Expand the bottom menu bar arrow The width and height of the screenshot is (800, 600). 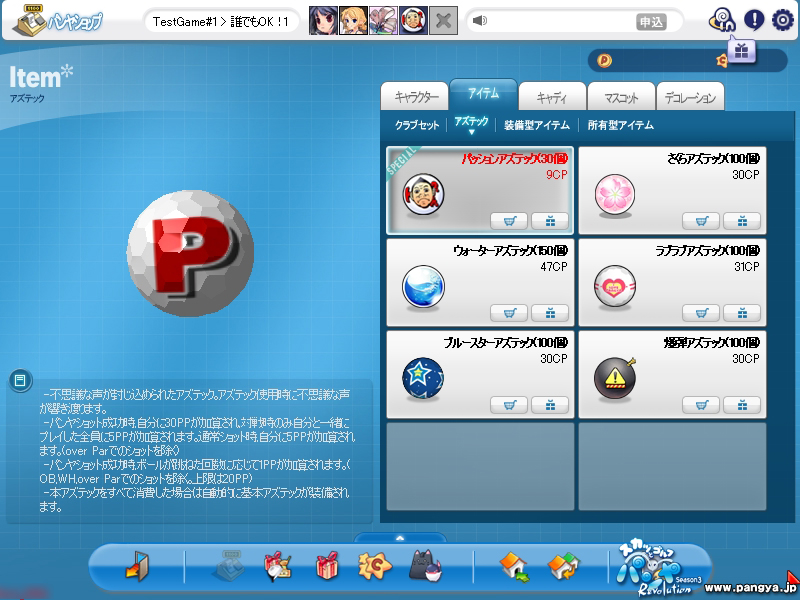400,538
